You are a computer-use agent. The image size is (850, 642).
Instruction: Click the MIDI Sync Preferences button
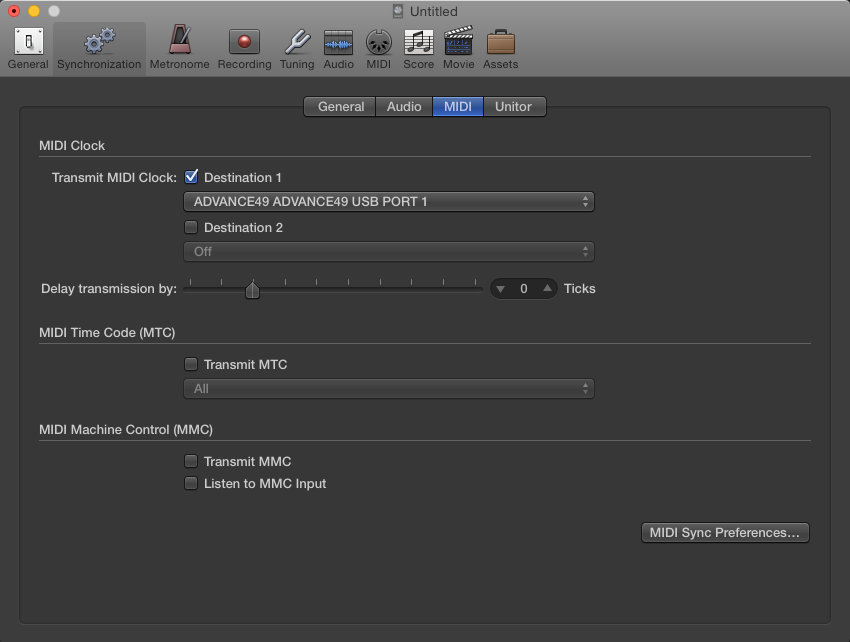pyautogui.click(x=724, y=533)
